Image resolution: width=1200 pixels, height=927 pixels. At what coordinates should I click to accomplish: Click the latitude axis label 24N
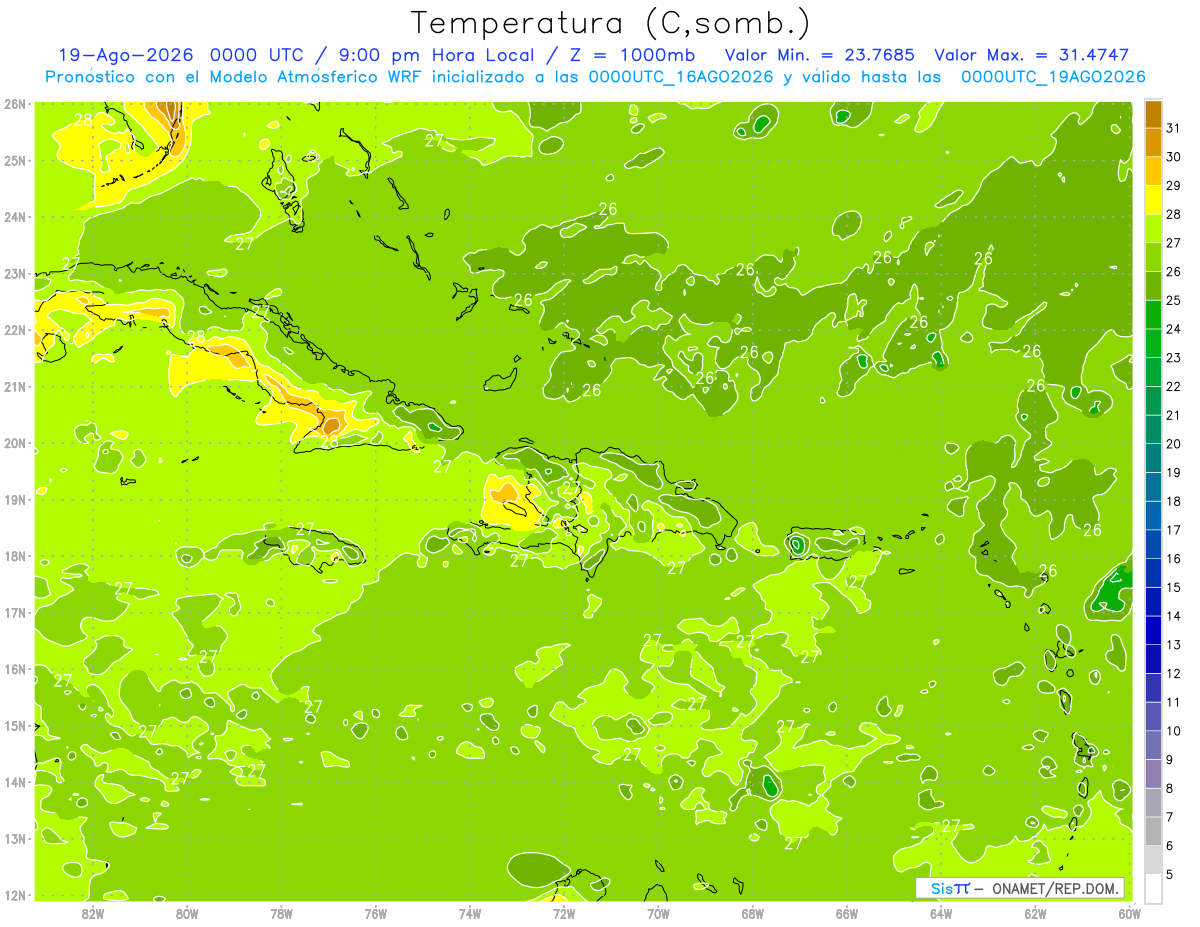click(x=15, y=217)
